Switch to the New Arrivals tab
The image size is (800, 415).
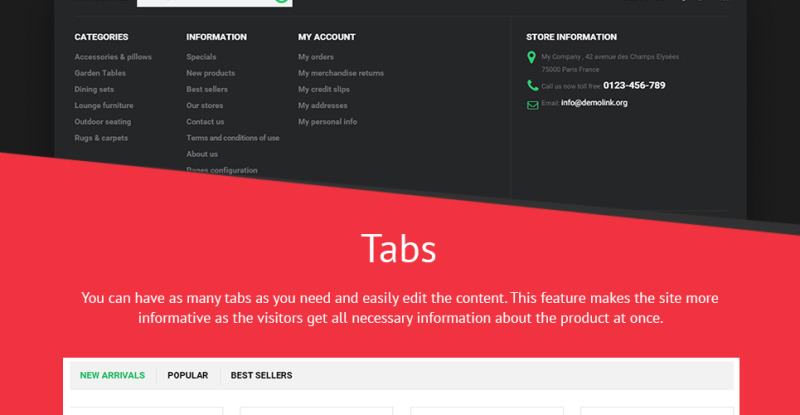point(112,376)
